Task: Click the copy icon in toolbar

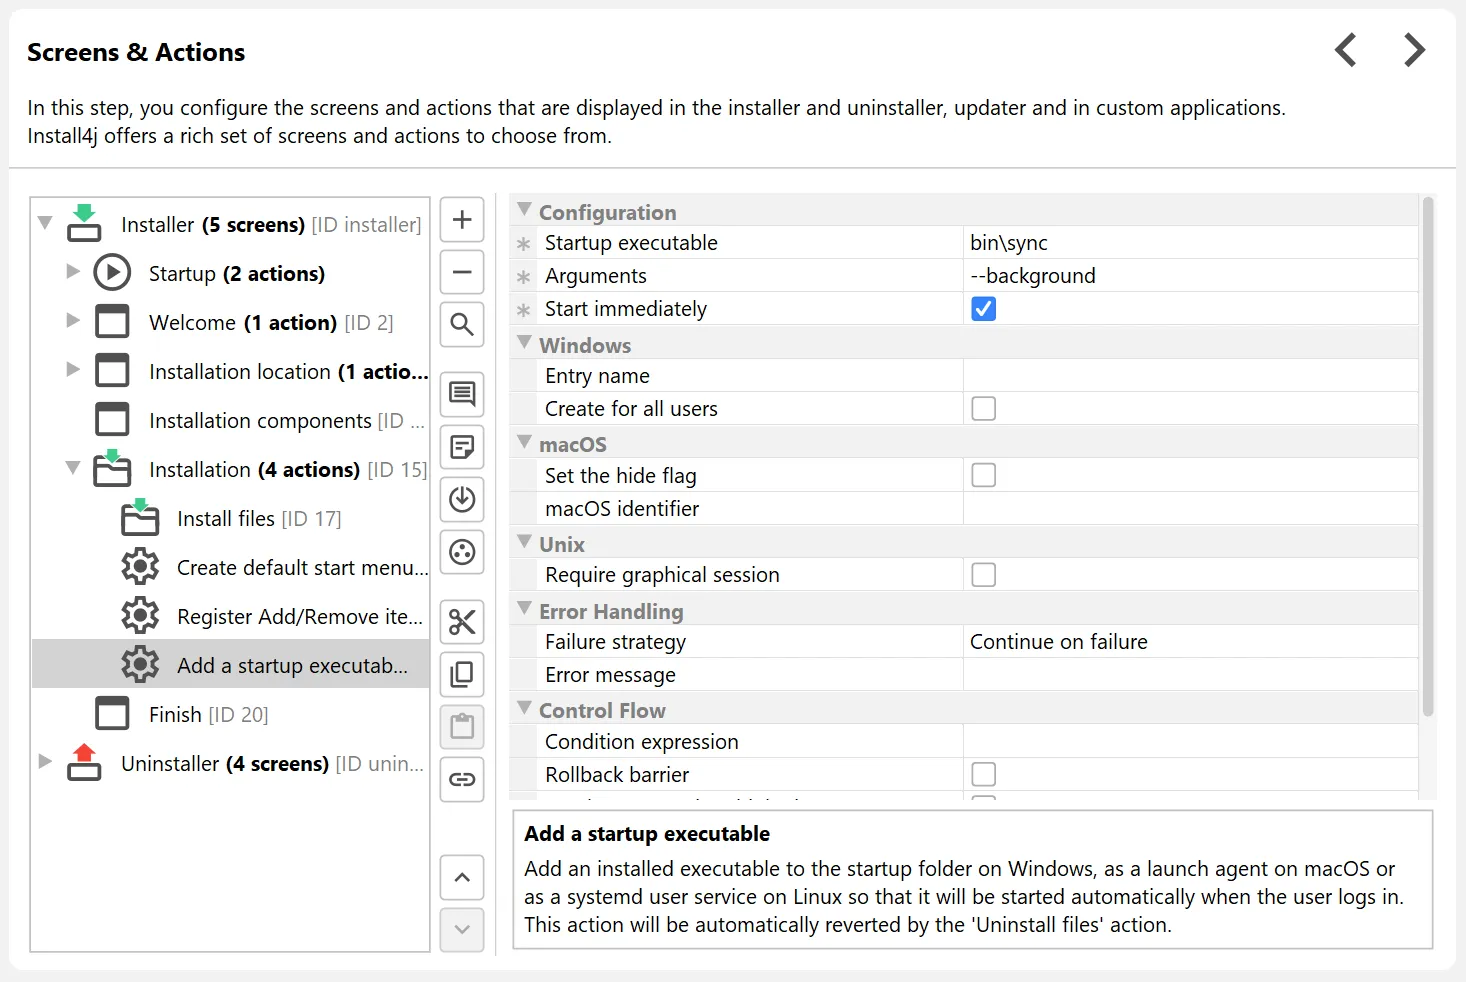Action: 462,674
